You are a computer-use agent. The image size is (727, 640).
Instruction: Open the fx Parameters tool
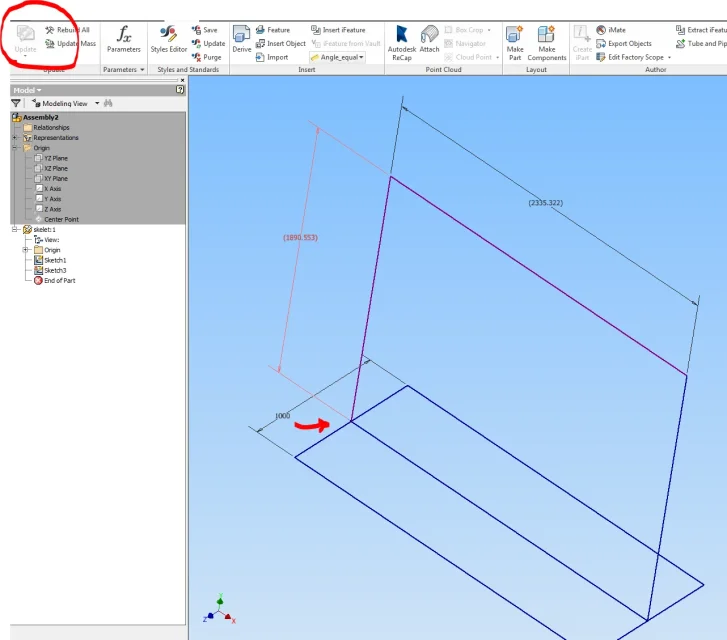(123, 39)
